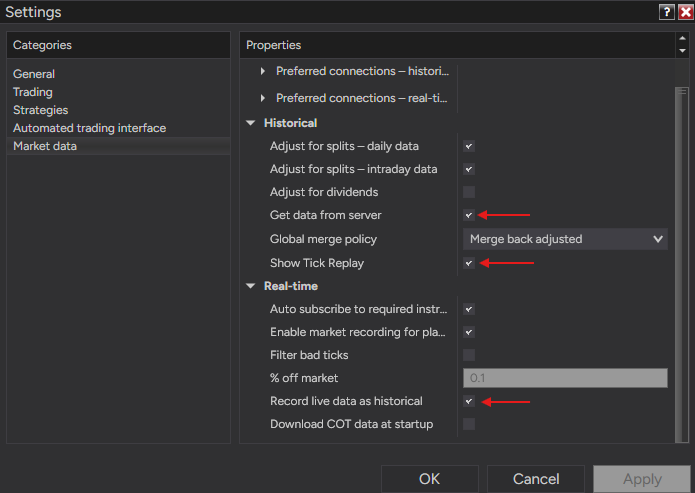Uncheck Record live data as historical
This screenshot has height=493, width=695.
coord(469,401)
